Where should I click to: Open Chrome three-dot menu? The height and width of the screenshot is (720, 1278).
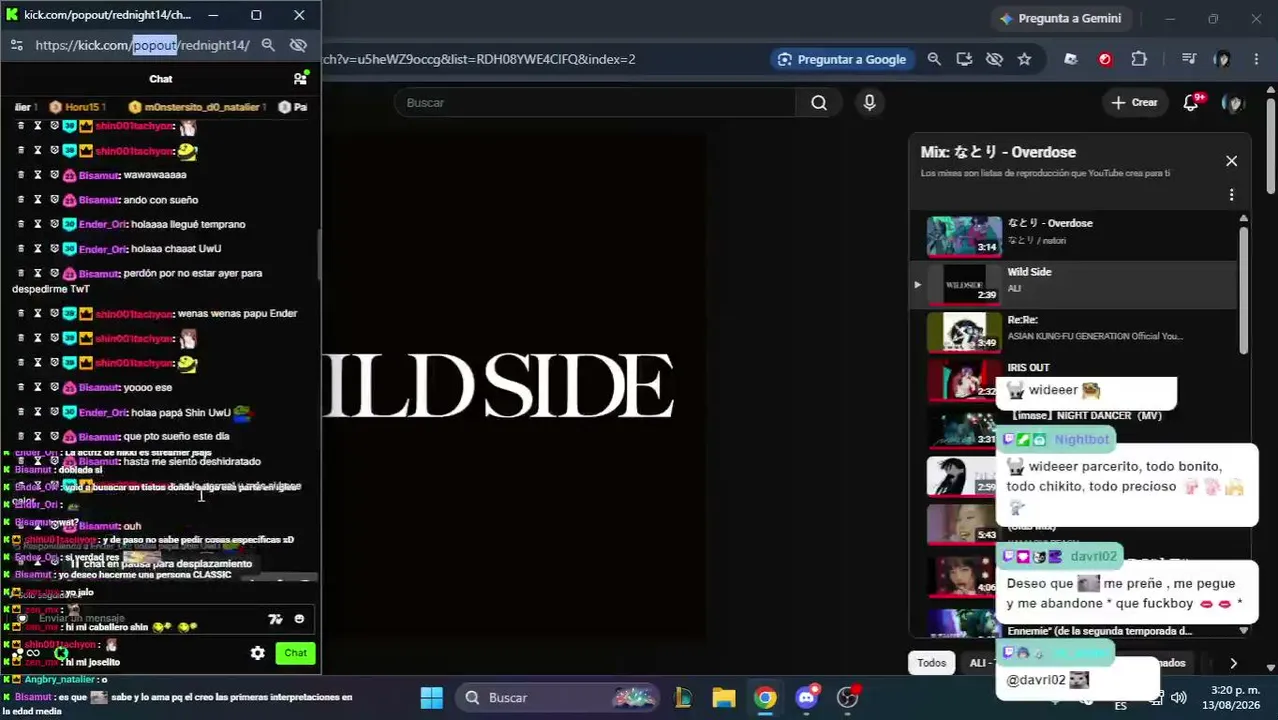pyautogui.click(x=1256, y=59)
